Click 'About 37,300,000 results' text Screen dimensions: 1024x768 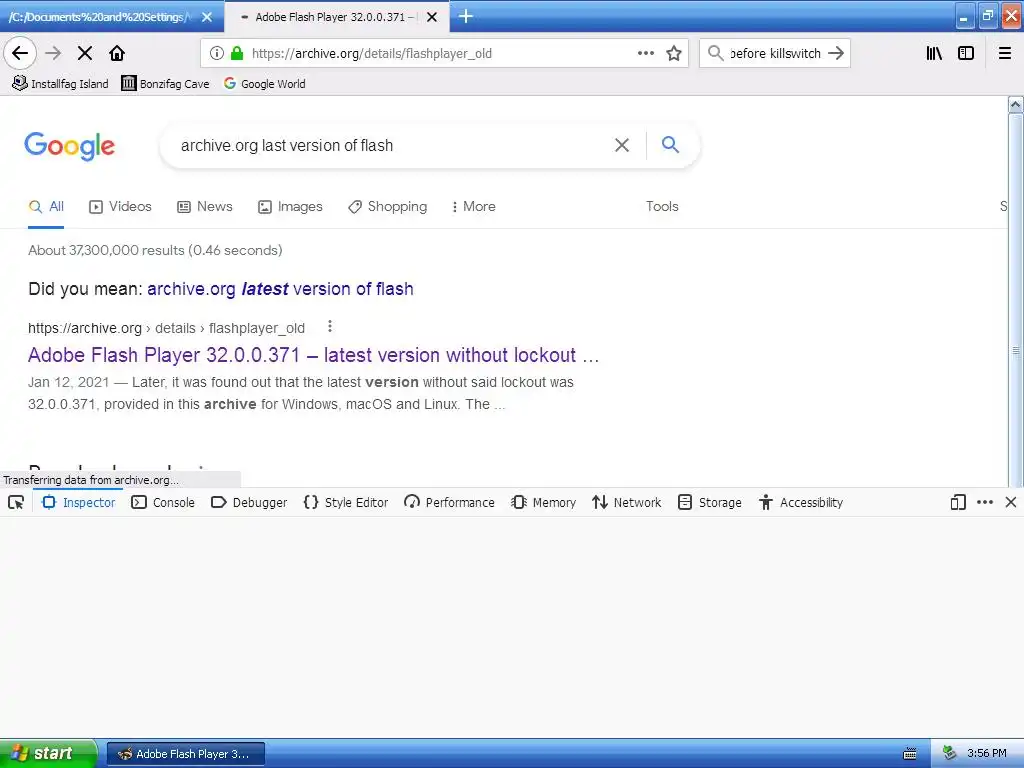pyautogui.click(x=155, y=250)
